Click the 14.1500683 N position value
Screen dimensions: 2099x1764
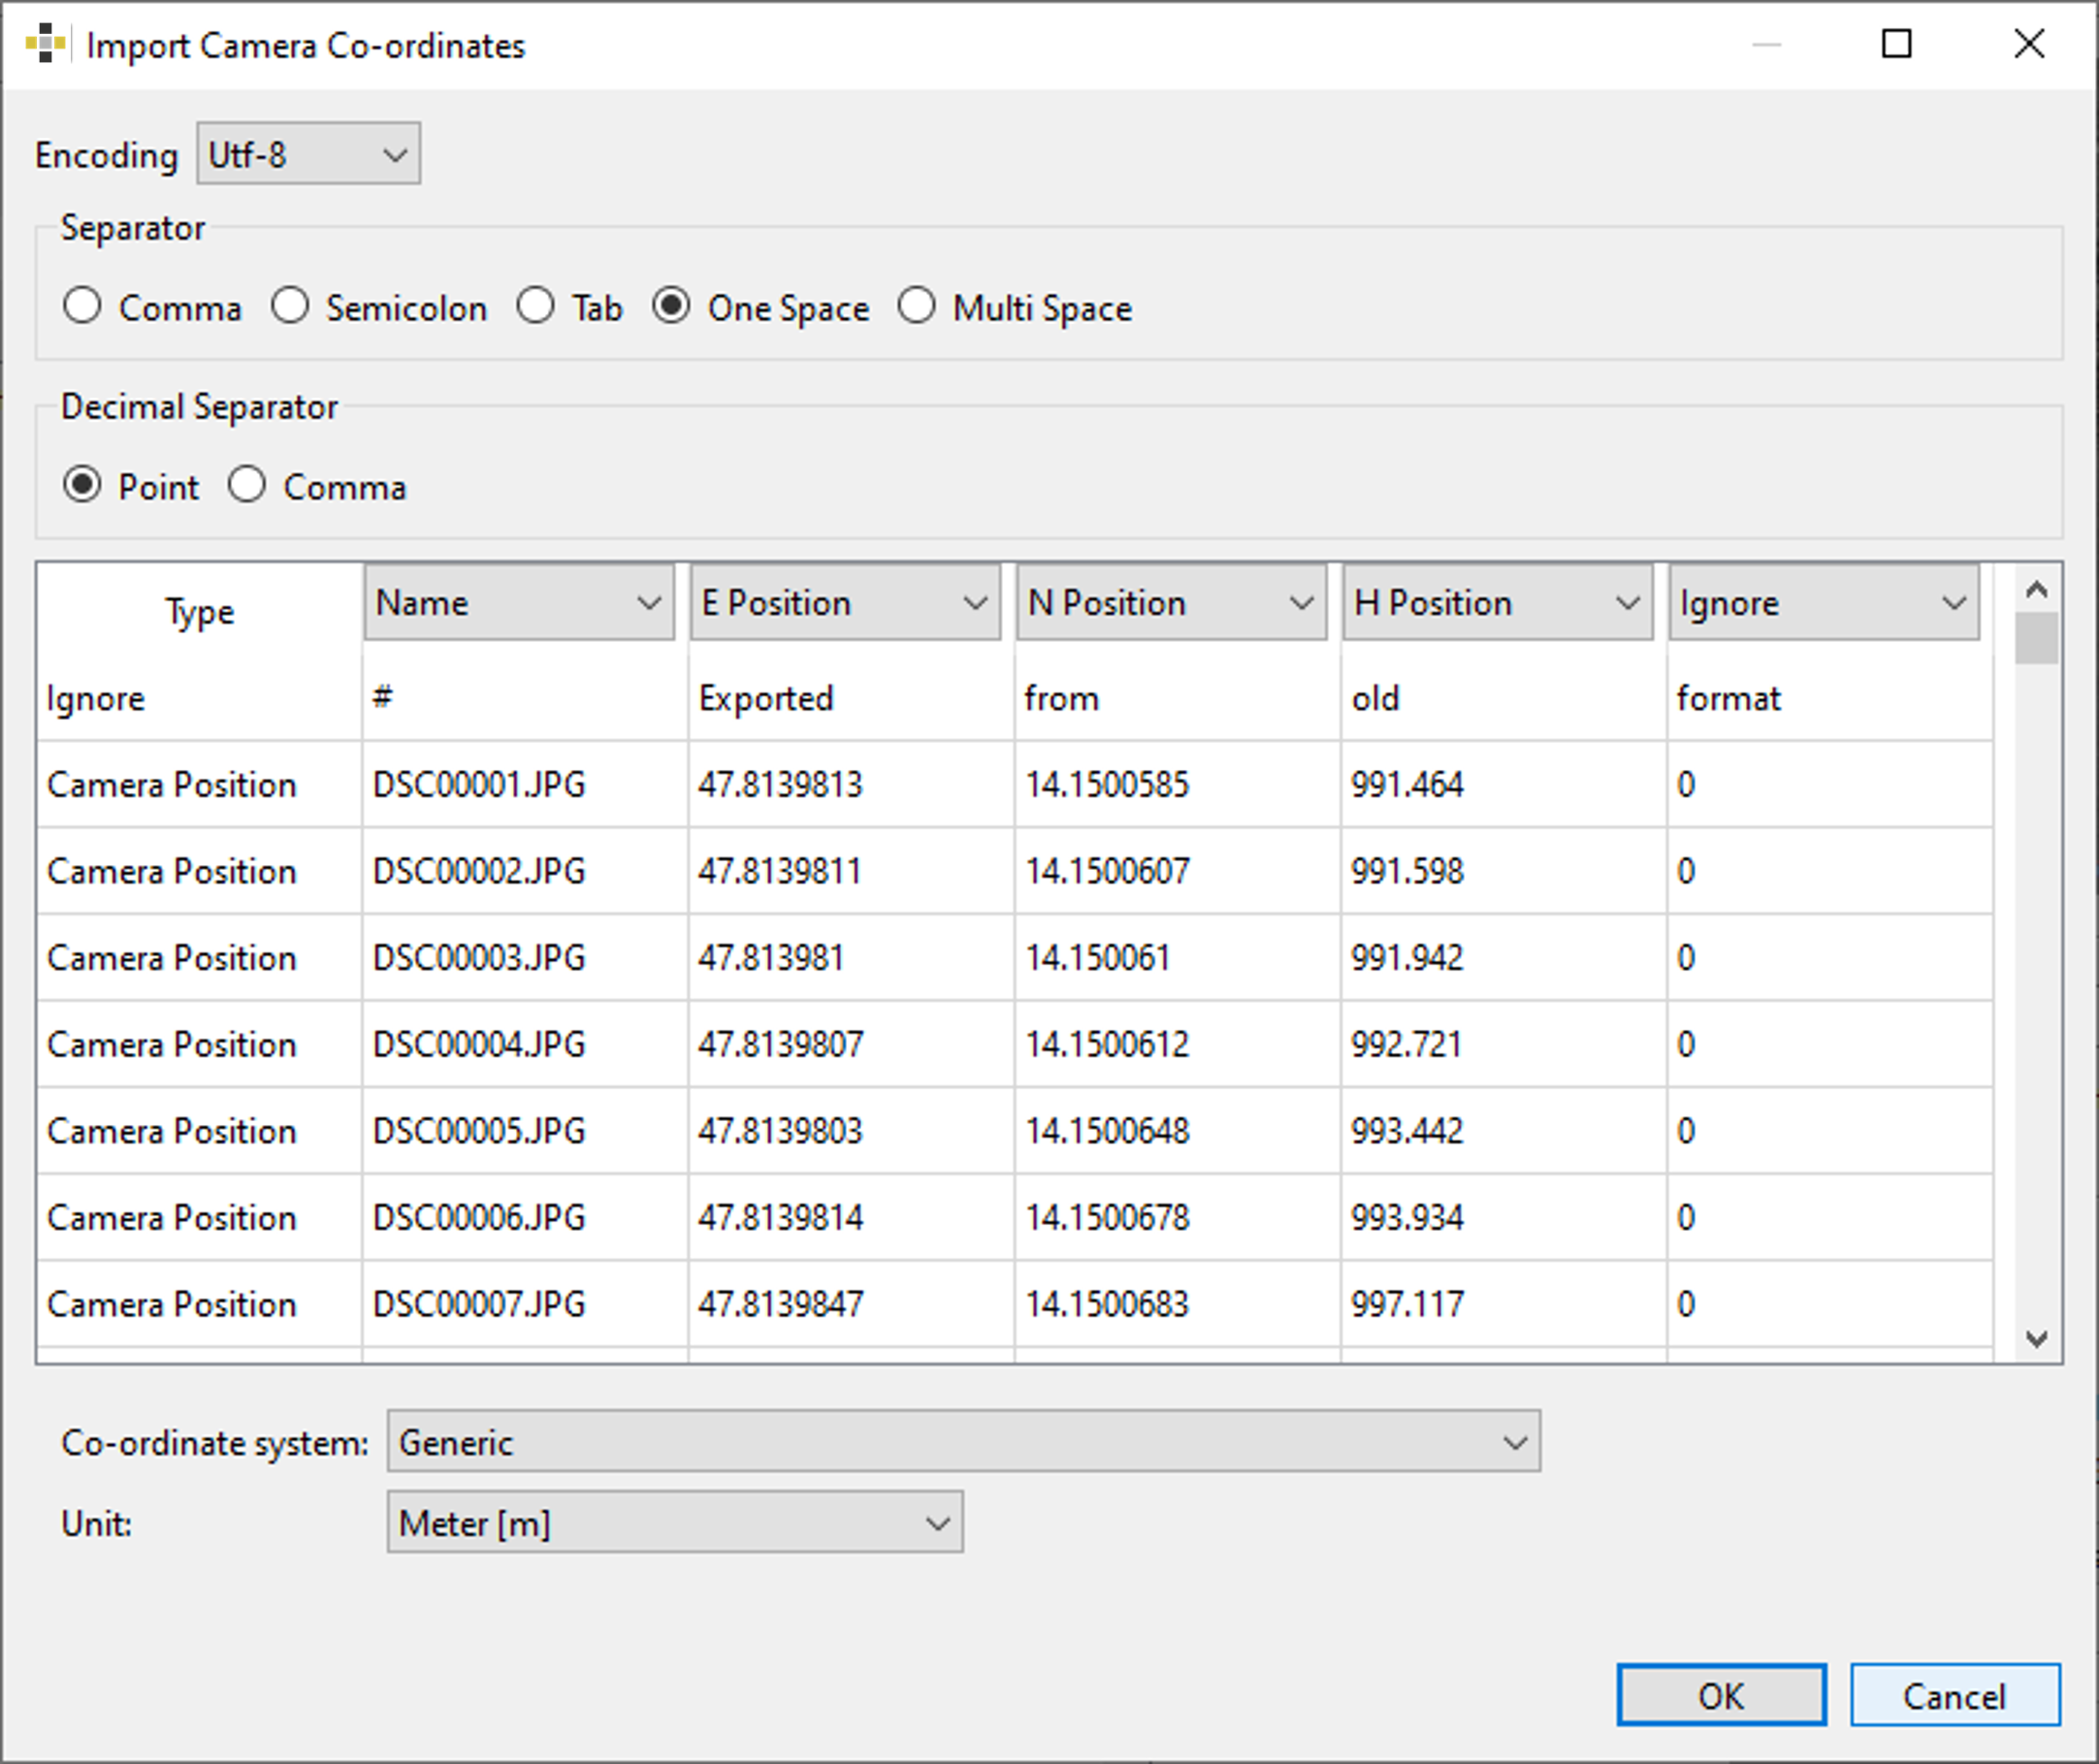pos(1177,1304)
